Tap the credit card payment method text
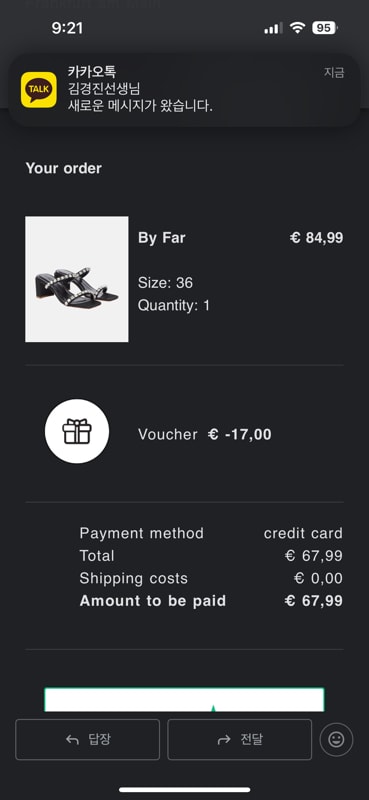This screenshot has width=369, height=800. tap(303, 533)
